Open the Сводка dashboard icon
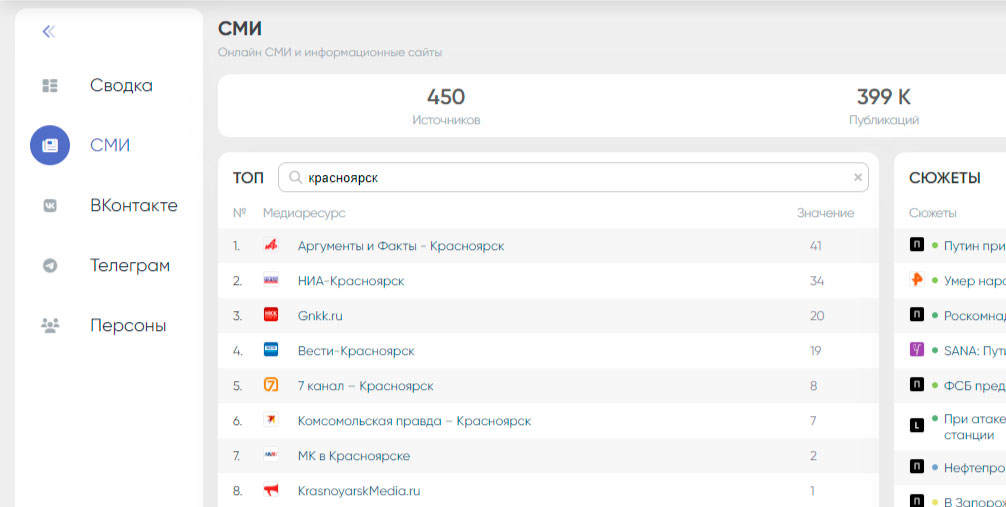The image size is (1006, 507). point(50,86)
